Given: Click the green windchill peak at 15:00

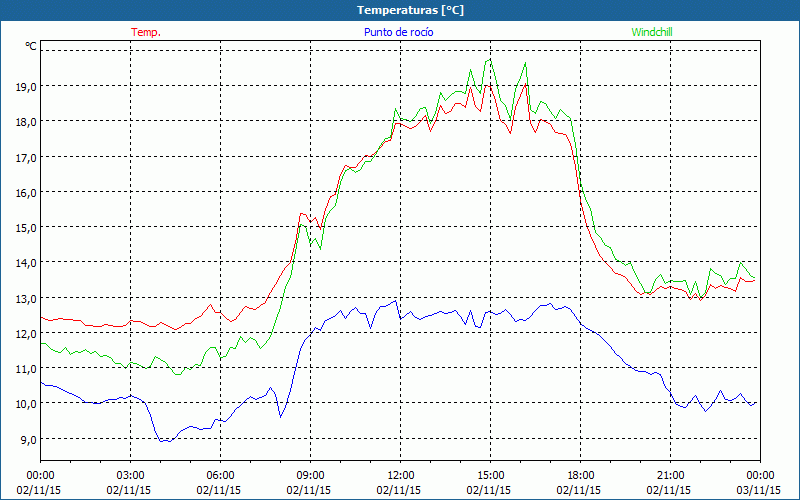Looking at the screenshot, I should [490, 59].
